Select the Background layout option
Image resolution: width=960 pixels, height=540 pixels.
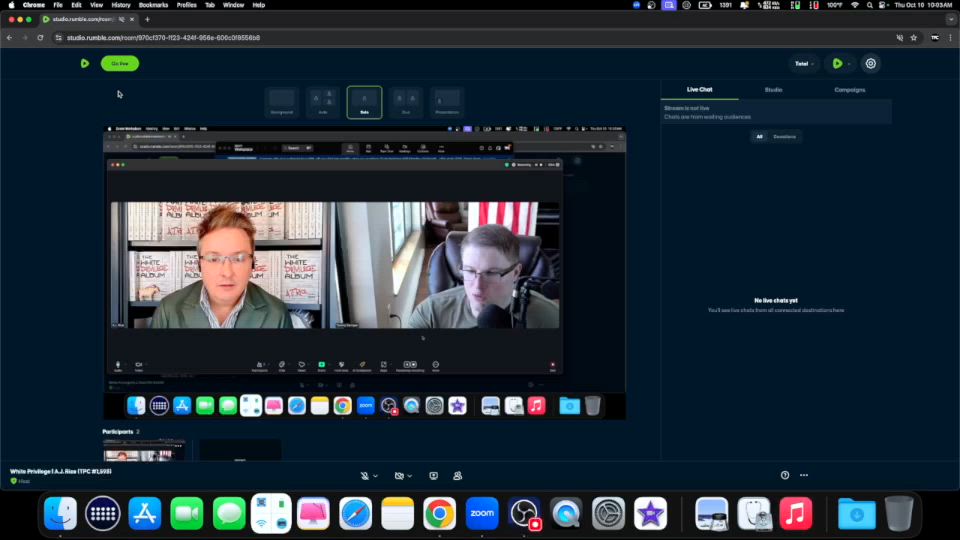click(x=282, y=102)
